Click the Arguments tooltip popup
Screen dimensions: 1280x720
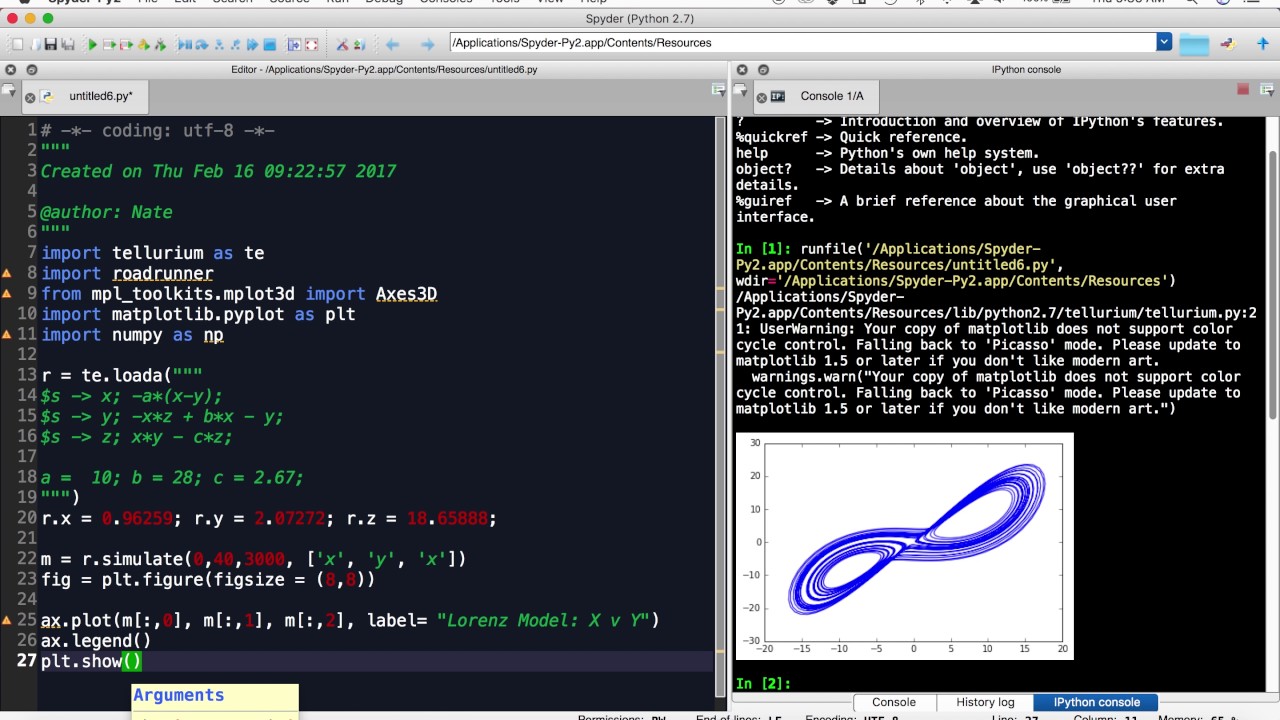tap(215, 701)
